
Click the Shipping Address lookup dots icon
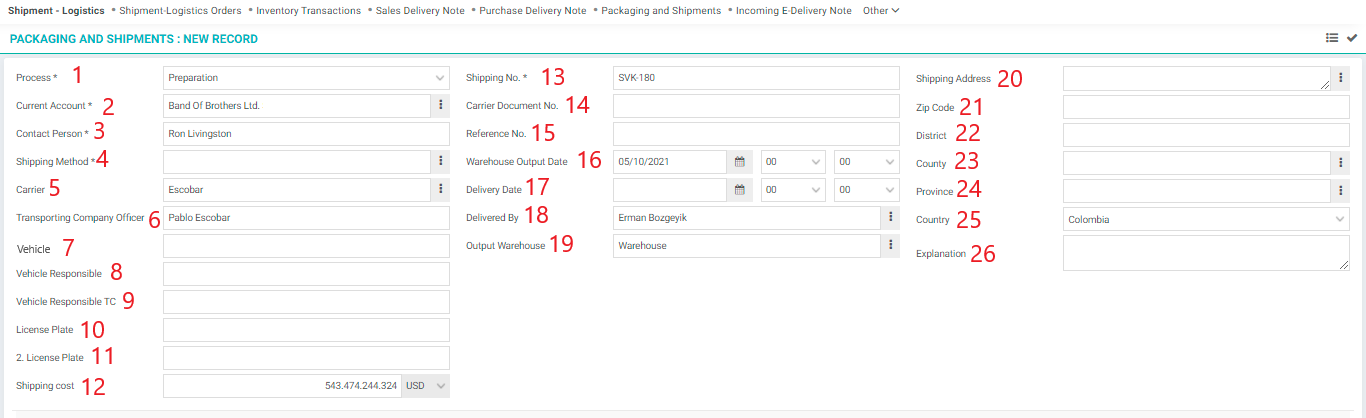click(x=1340, y=78)
